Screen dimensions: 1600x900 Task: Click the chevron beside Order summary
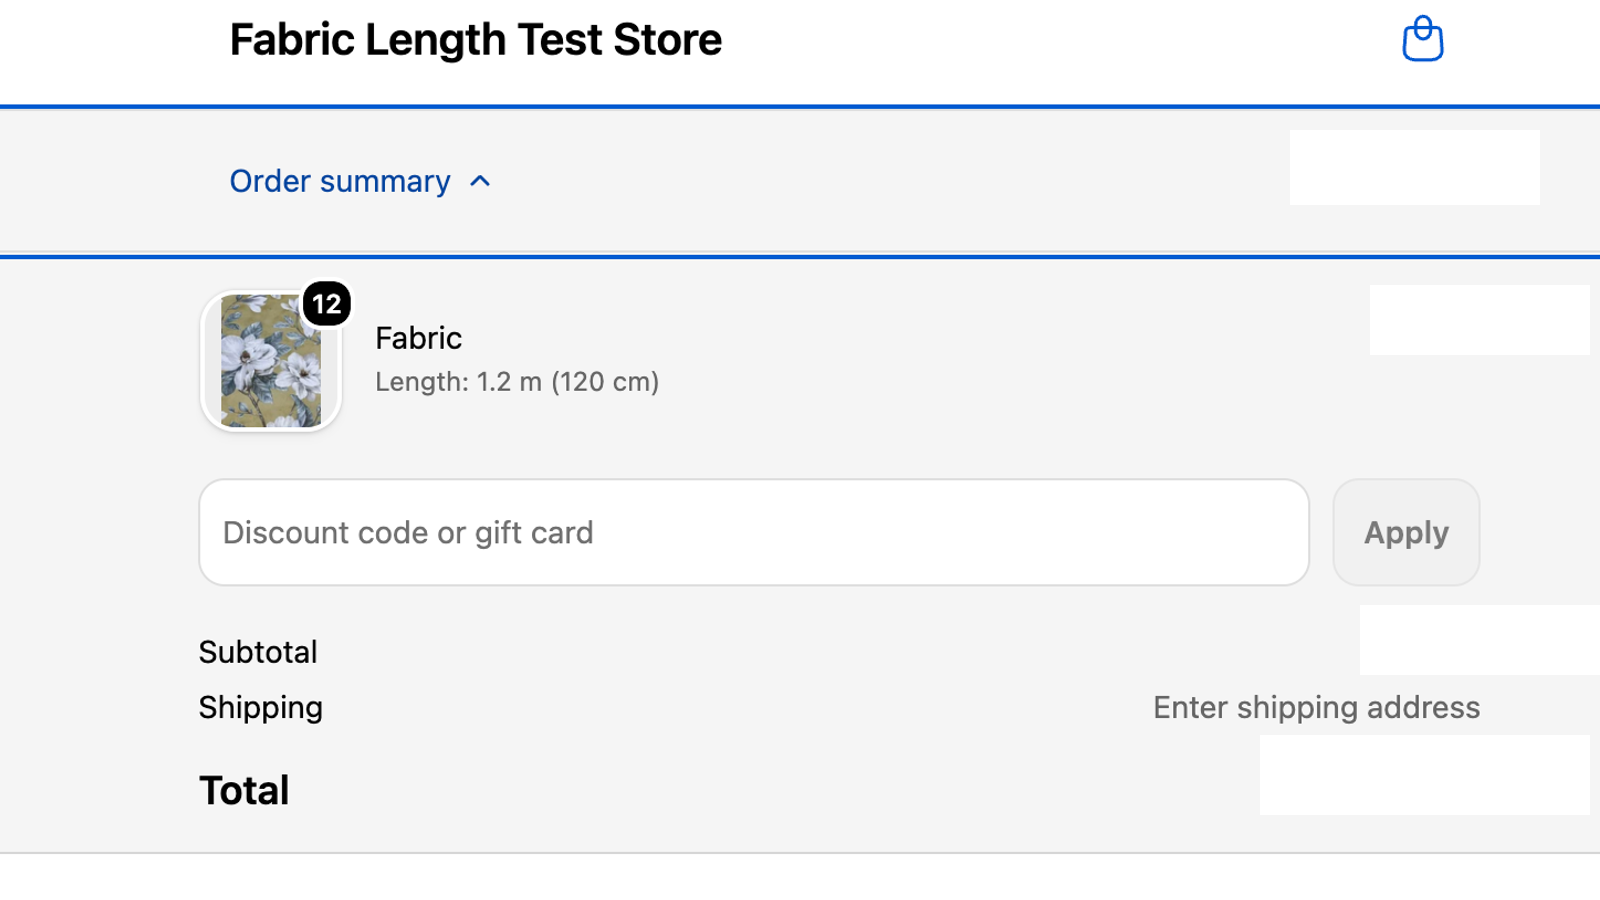[480, 181]
